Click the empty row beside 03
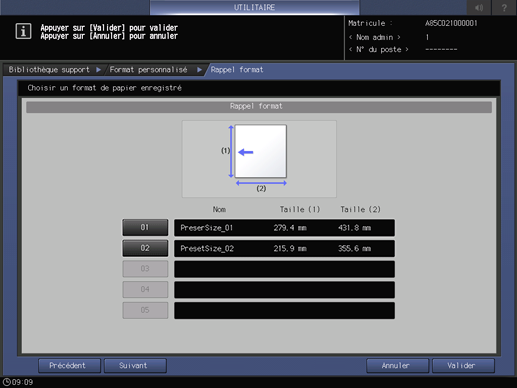The height and width of the screenshot is (388, 517). pos(284,269)
